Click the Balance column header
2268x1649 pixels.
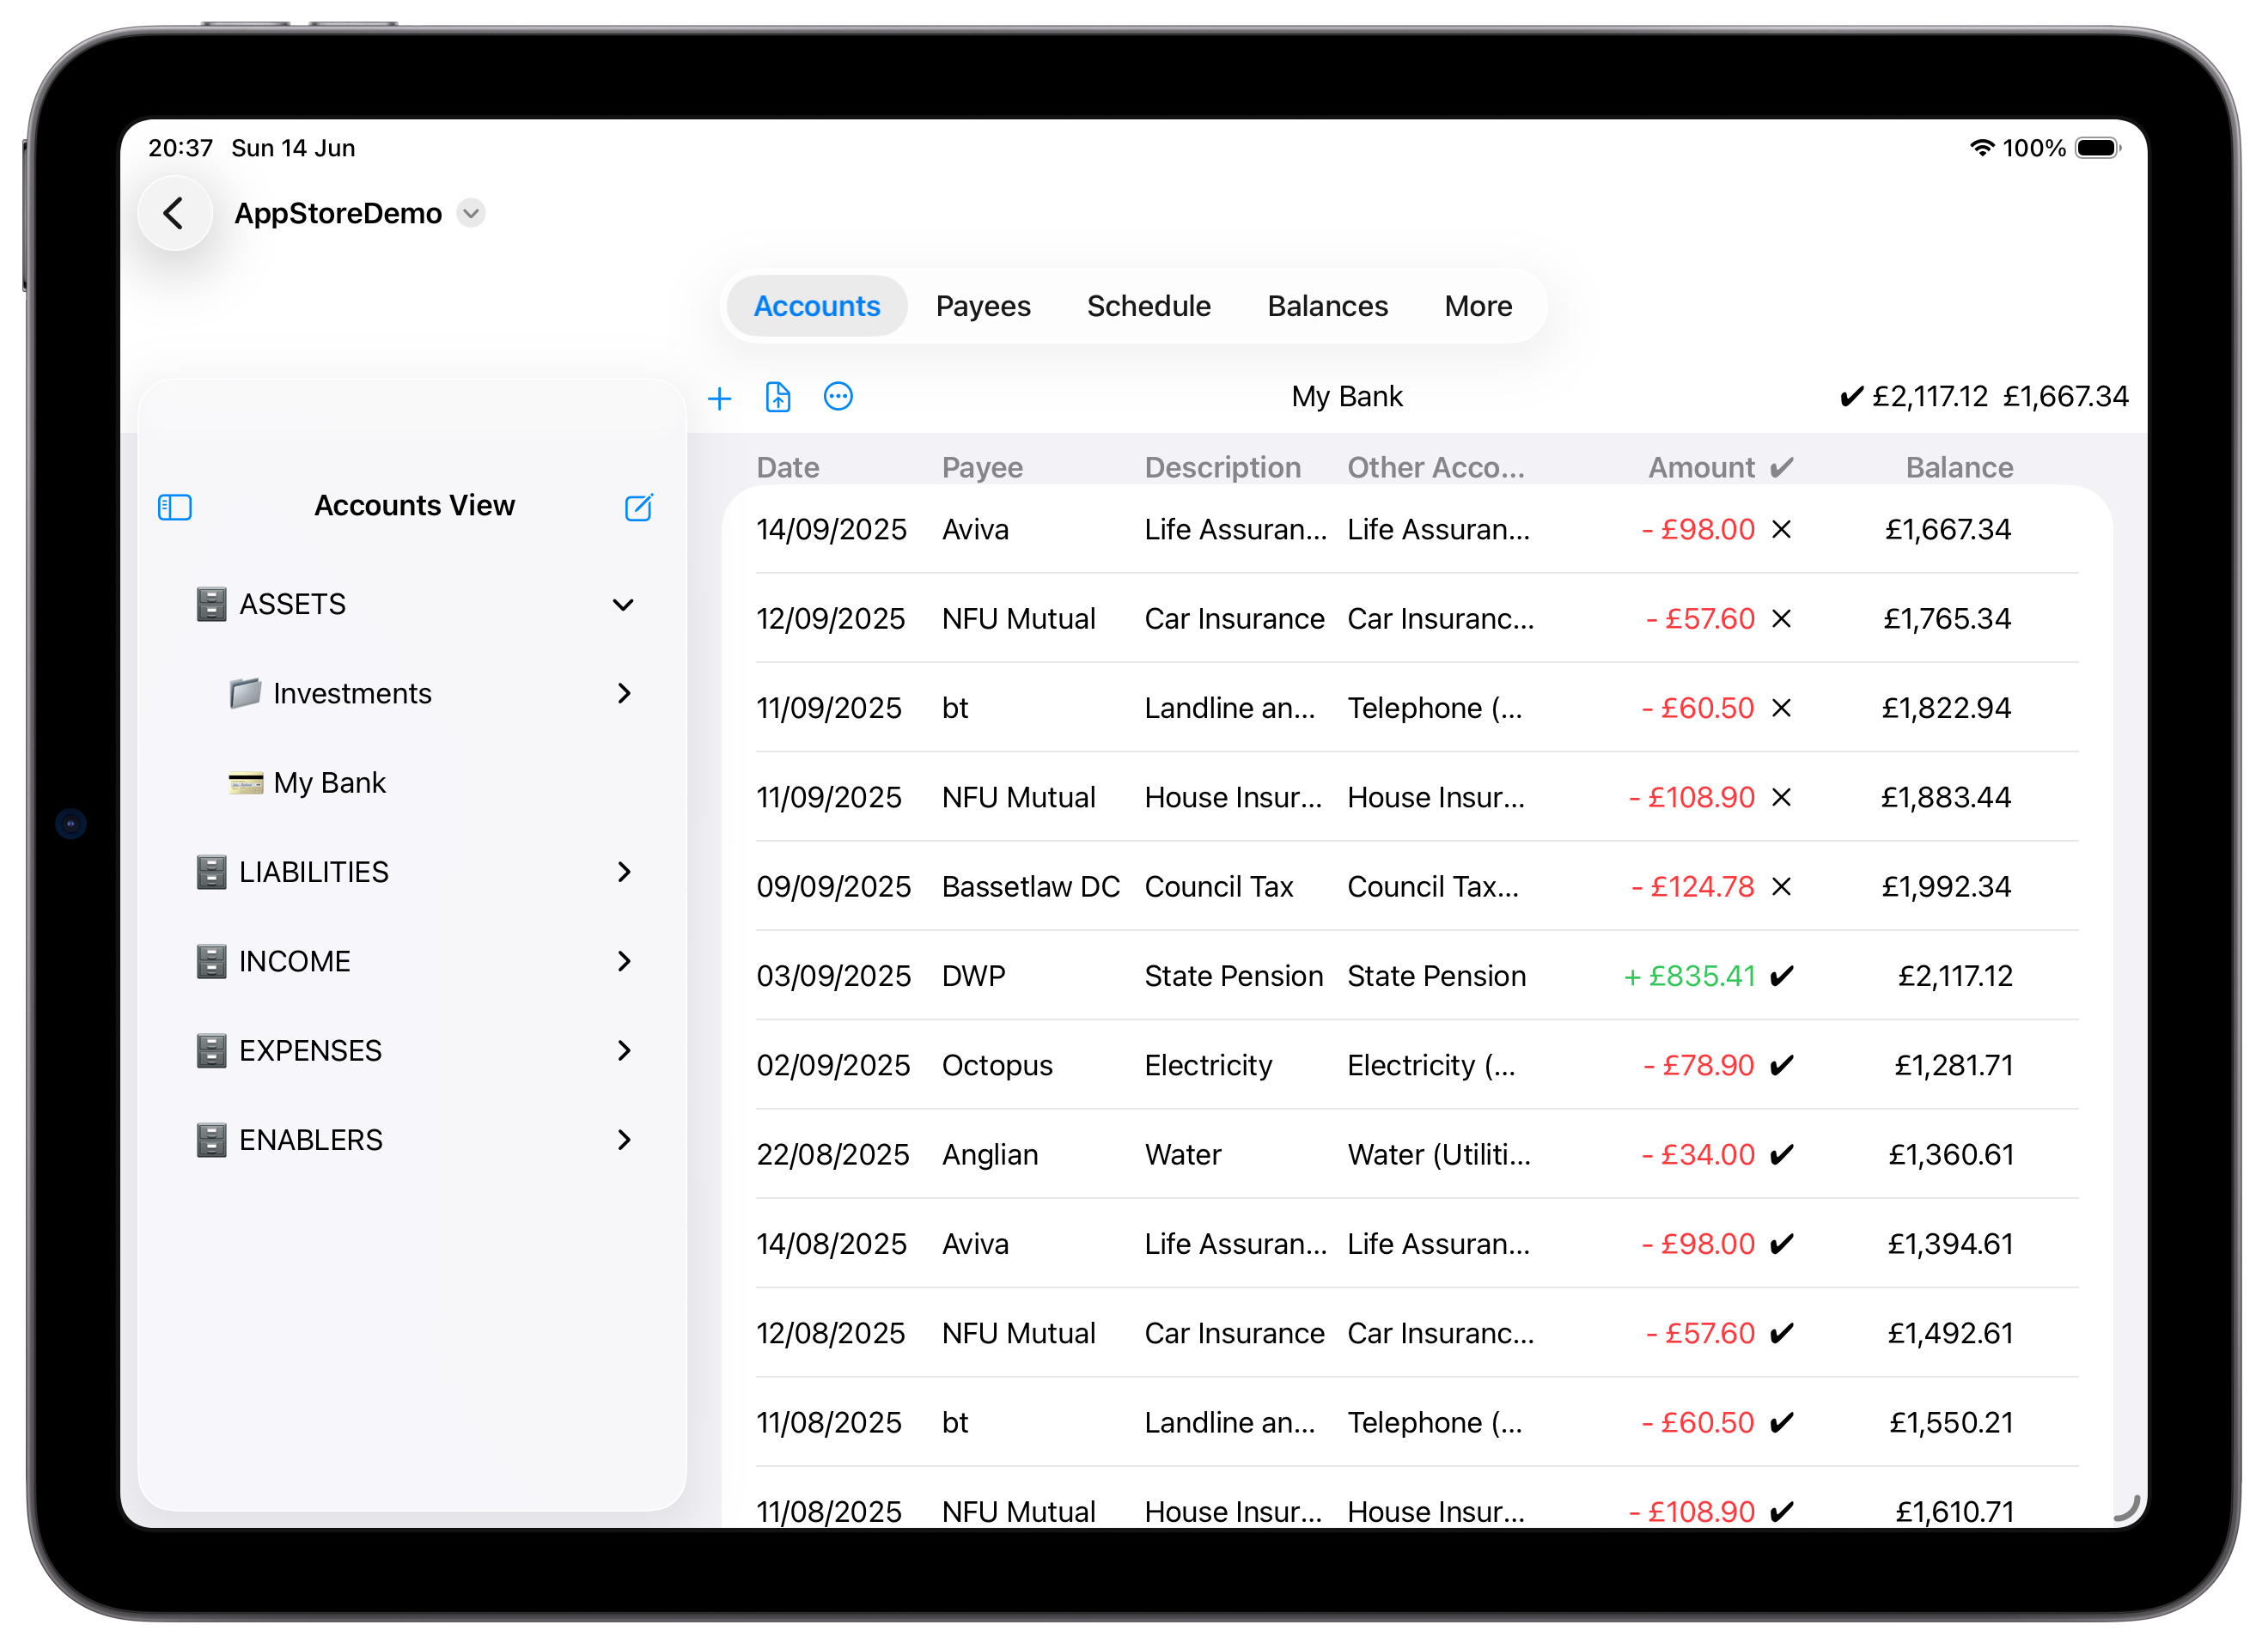click(1959, 467)
